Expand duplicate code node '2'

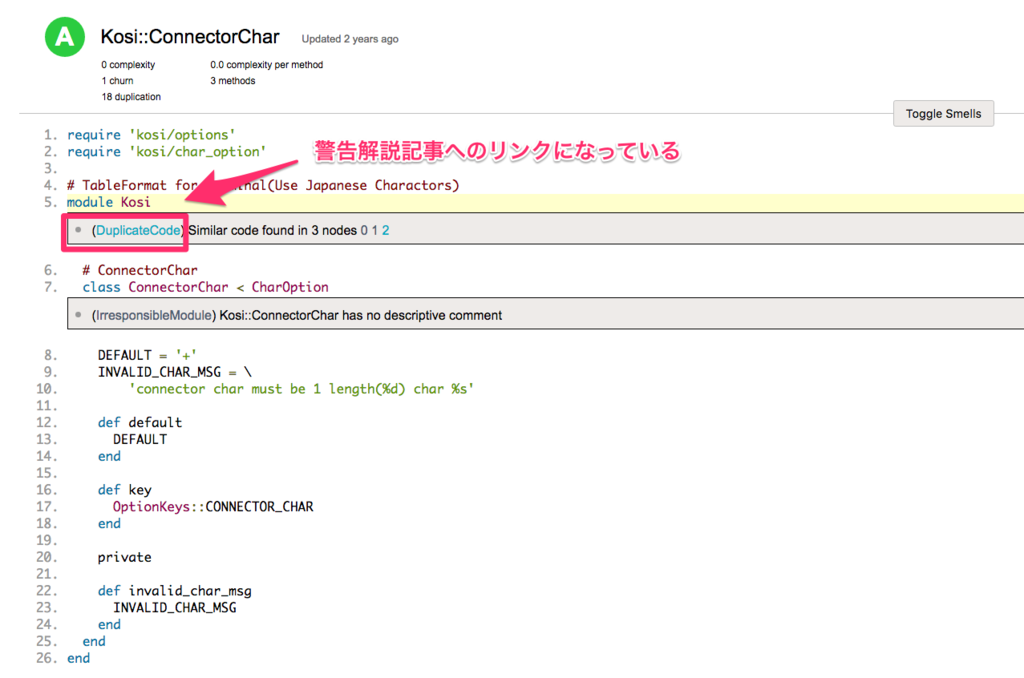click(387, 228)
